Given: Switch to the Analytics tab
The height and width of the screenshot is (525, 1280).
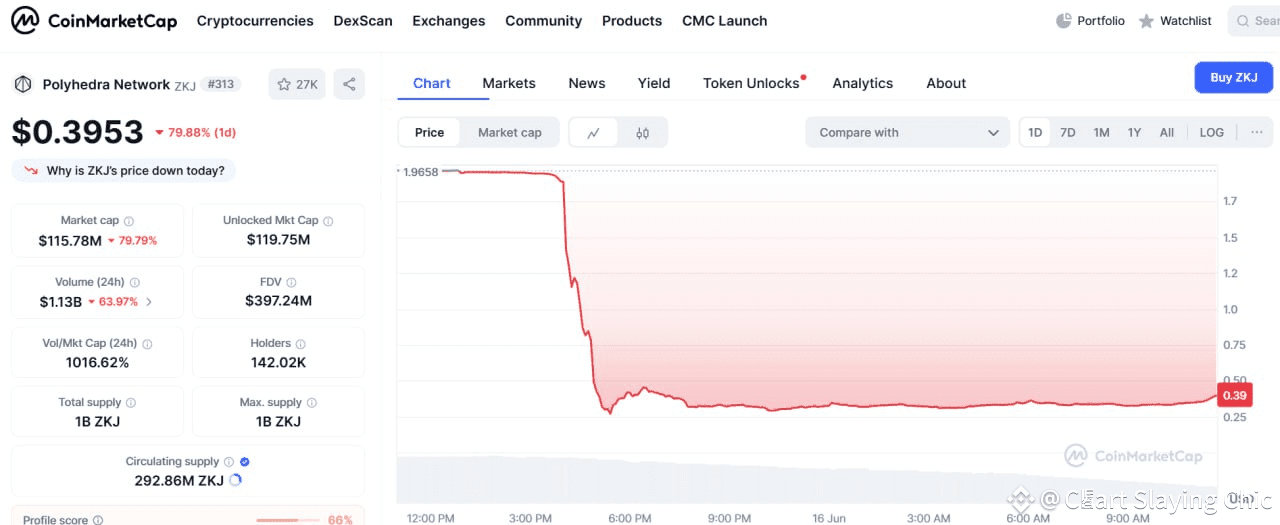Looking at the screenshot, I should (863, 83).
